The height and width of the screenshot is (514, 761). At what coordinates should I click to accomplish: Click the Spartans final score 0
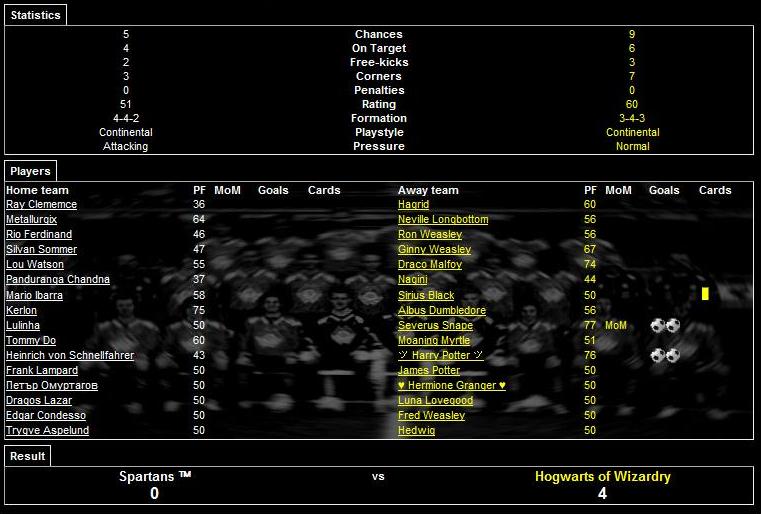(154, 494)
